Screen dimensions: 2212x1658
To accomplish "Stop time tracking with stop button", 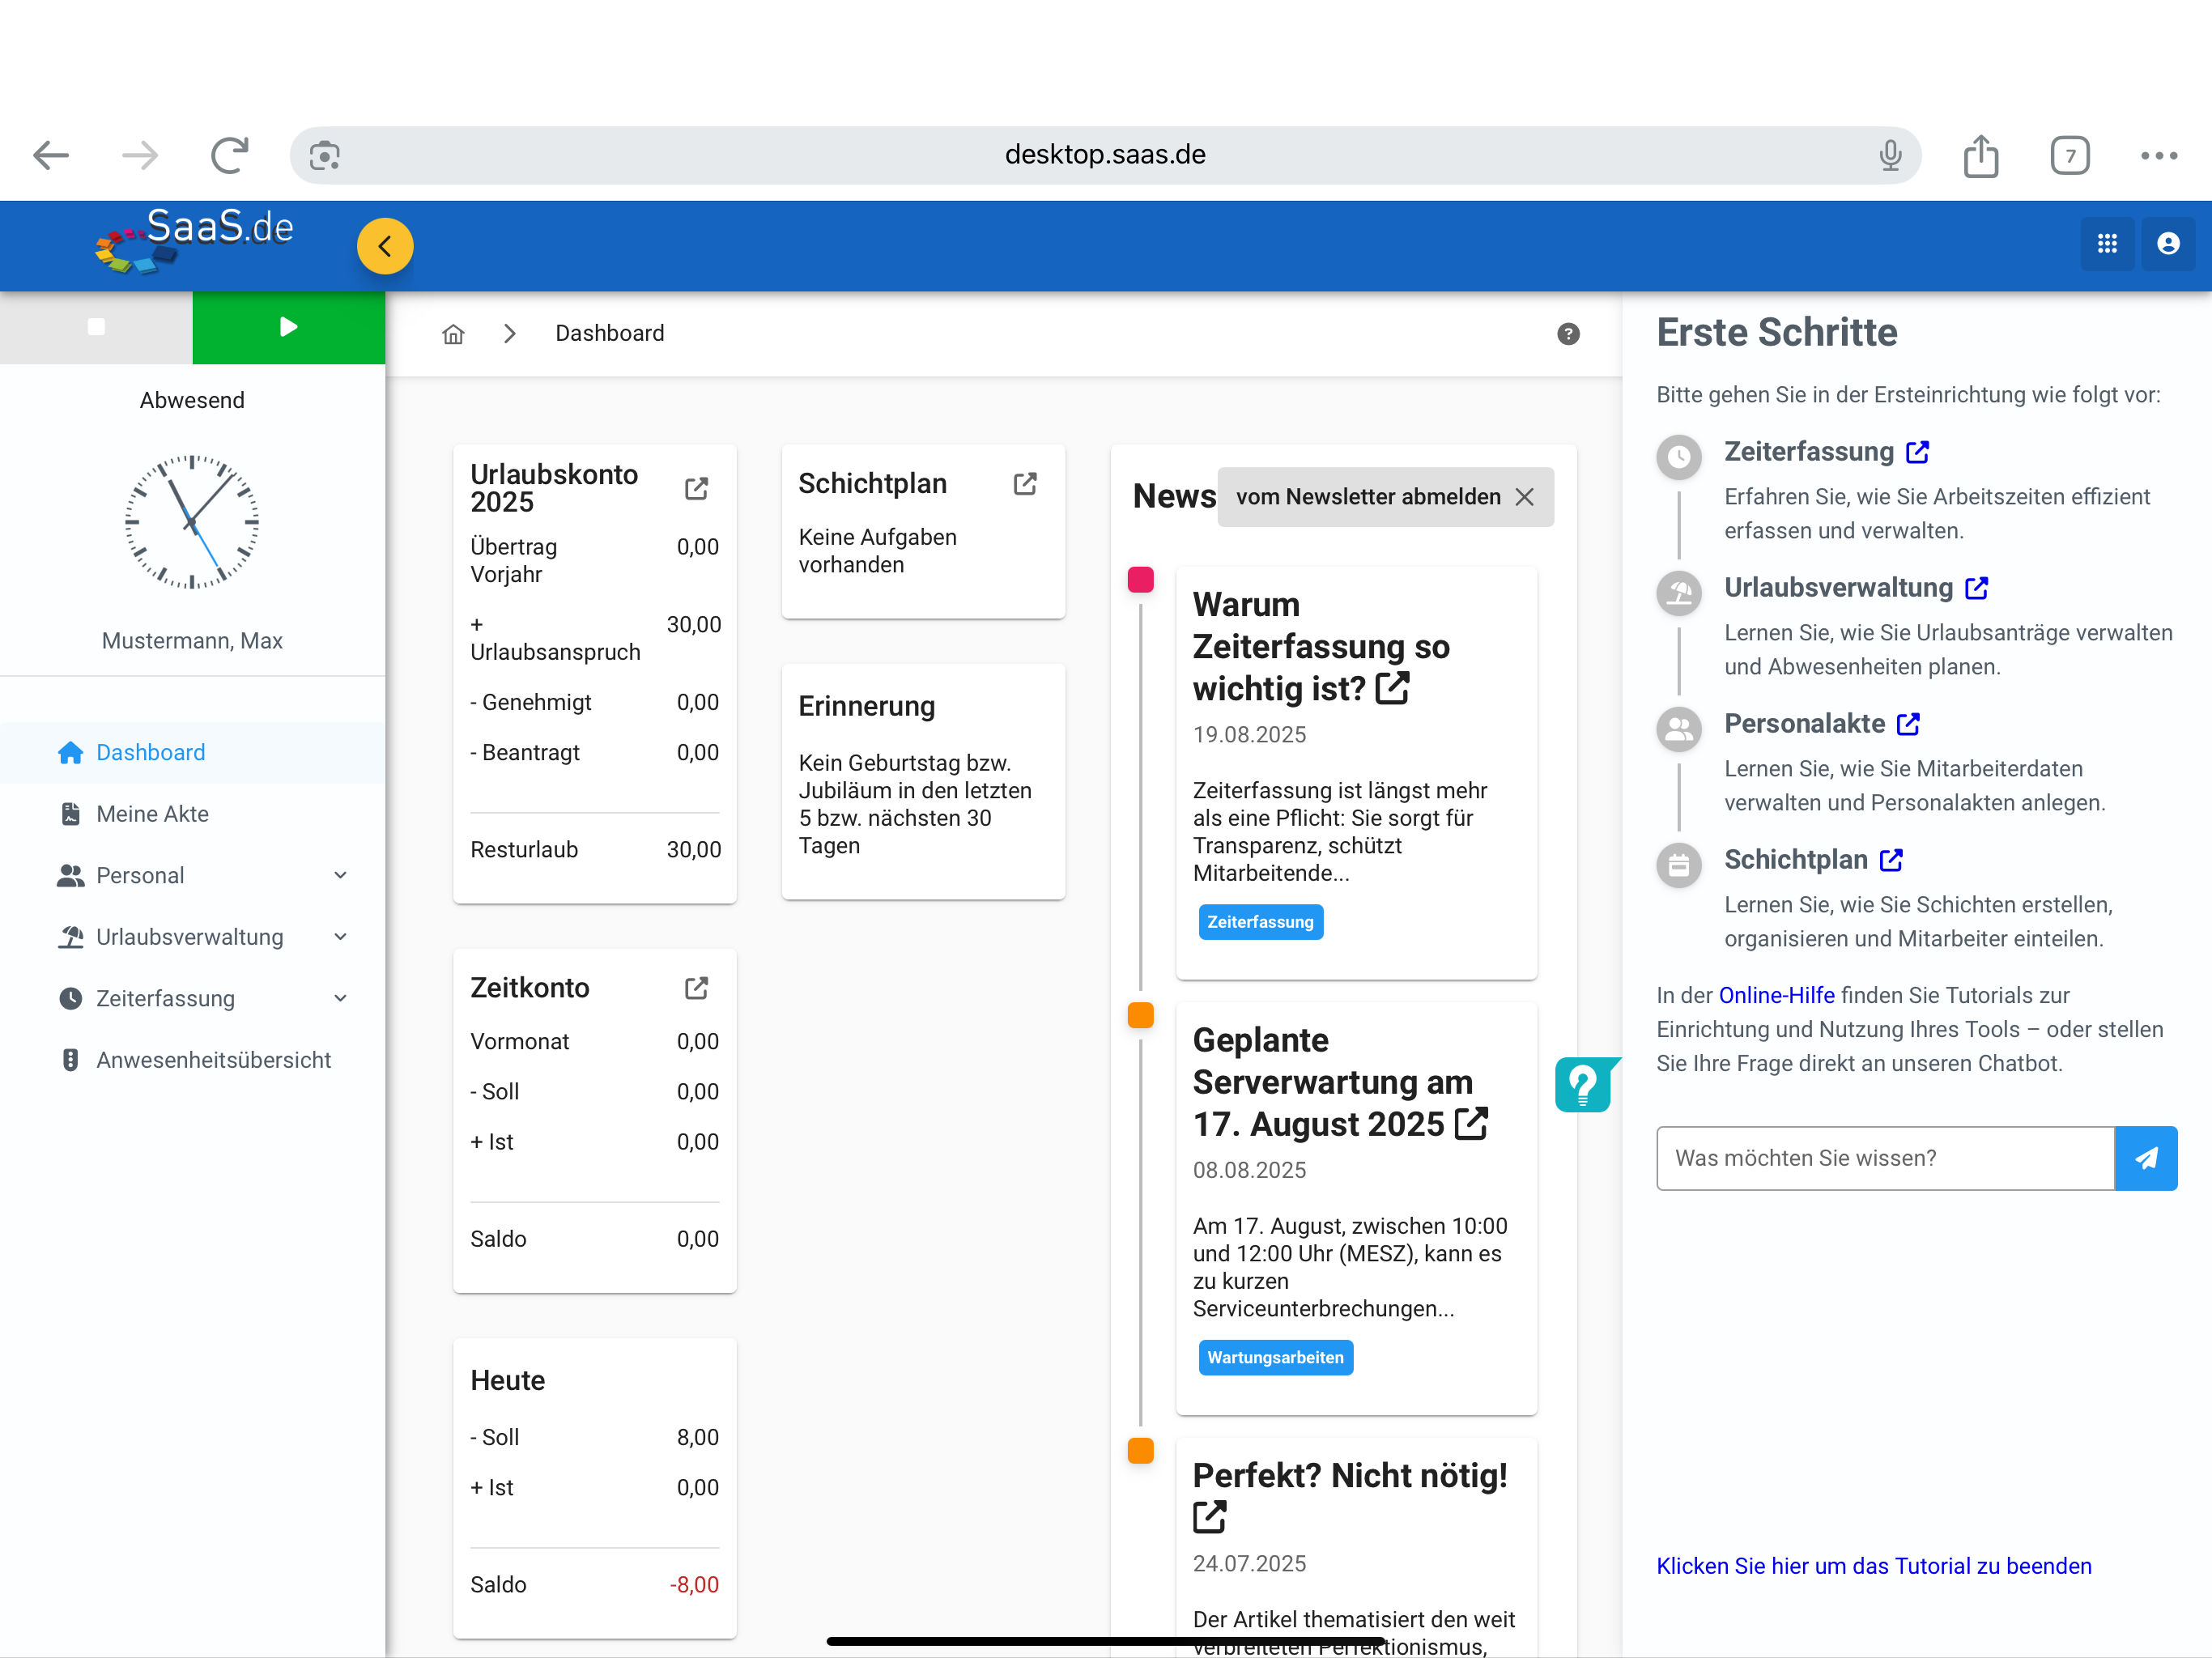I will click(x=96, y=327).
